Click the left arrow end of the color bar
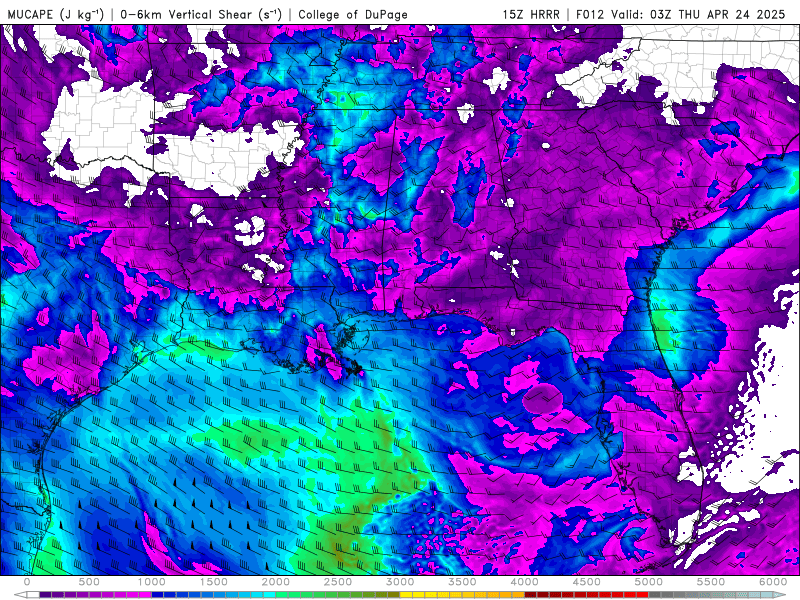This screenshot has height=600, width=800. coord(20,595)
